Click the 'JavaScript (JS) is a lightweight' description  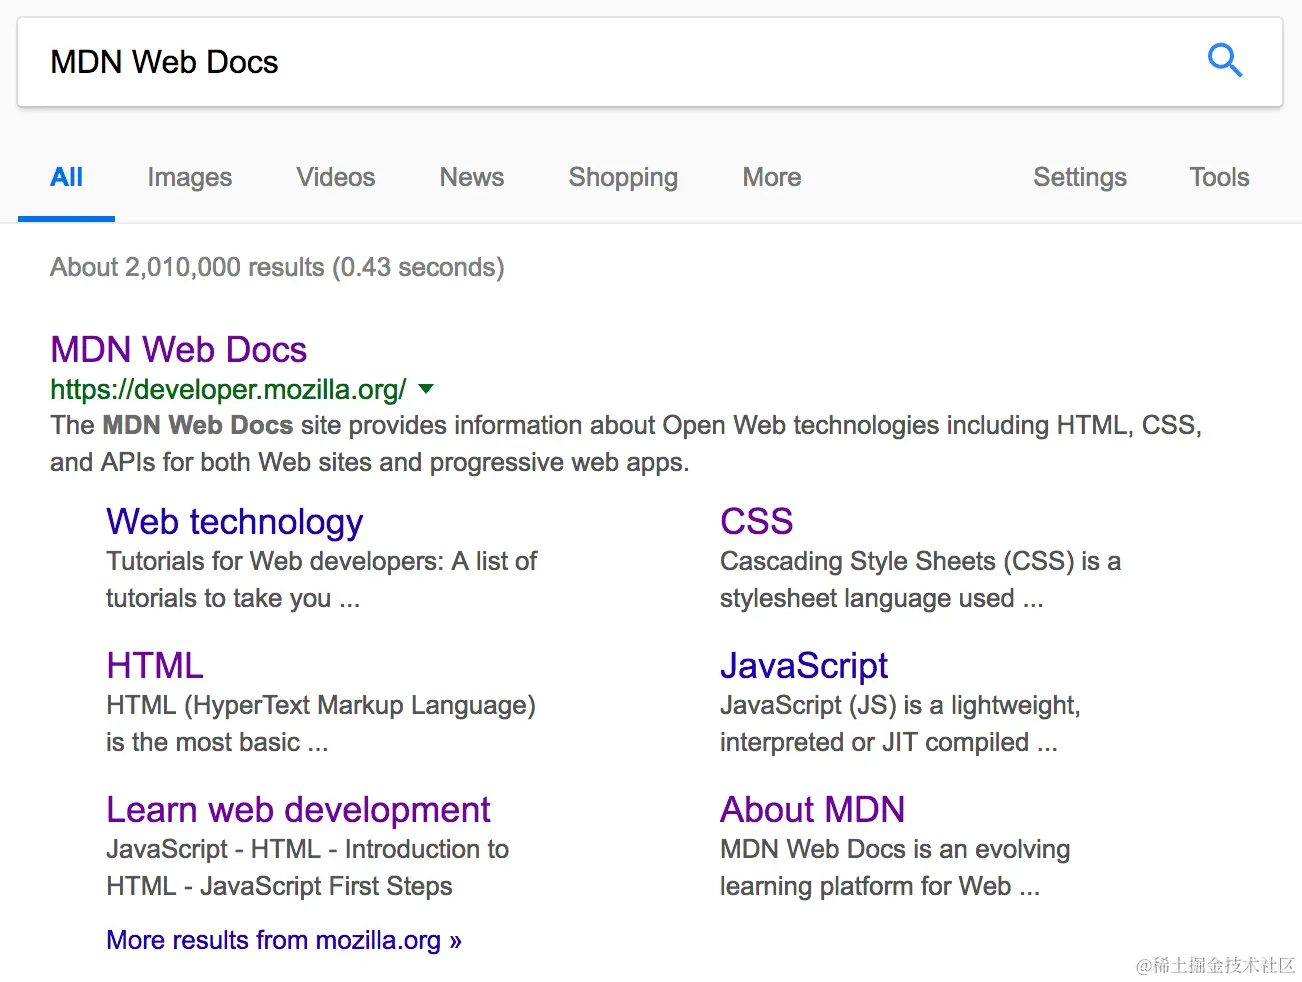(900, 723)
